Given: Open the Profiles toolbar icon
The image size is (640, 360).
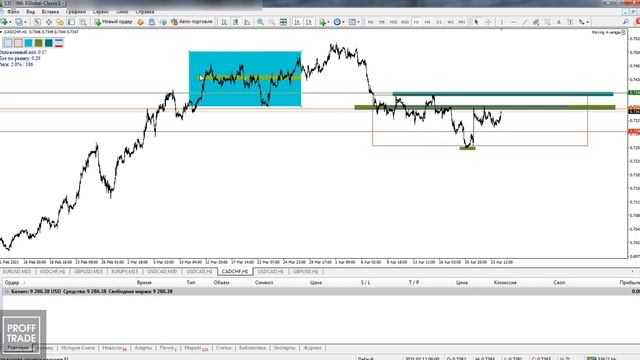Looking at the screenshot, I should click(x=19, y=22).
